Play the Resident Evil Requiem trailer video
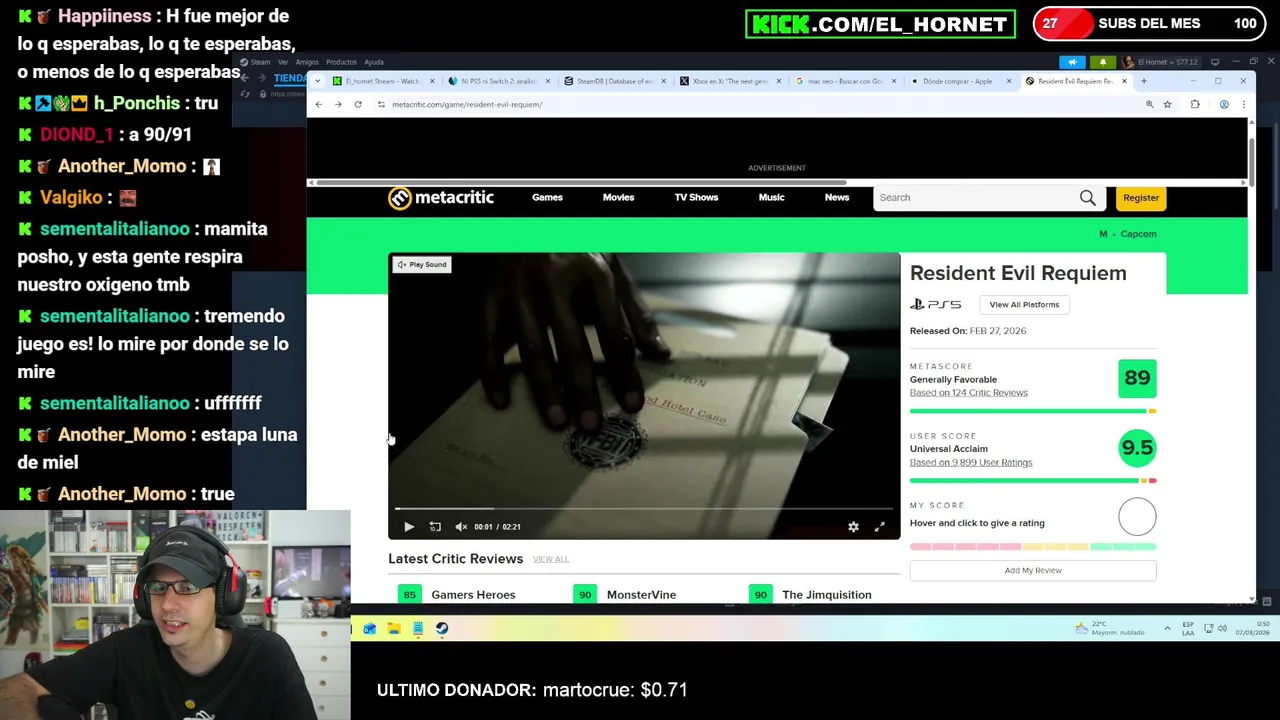Viewport: 1280px width, 720px height. pyautogui.click(x=408, y=527)
